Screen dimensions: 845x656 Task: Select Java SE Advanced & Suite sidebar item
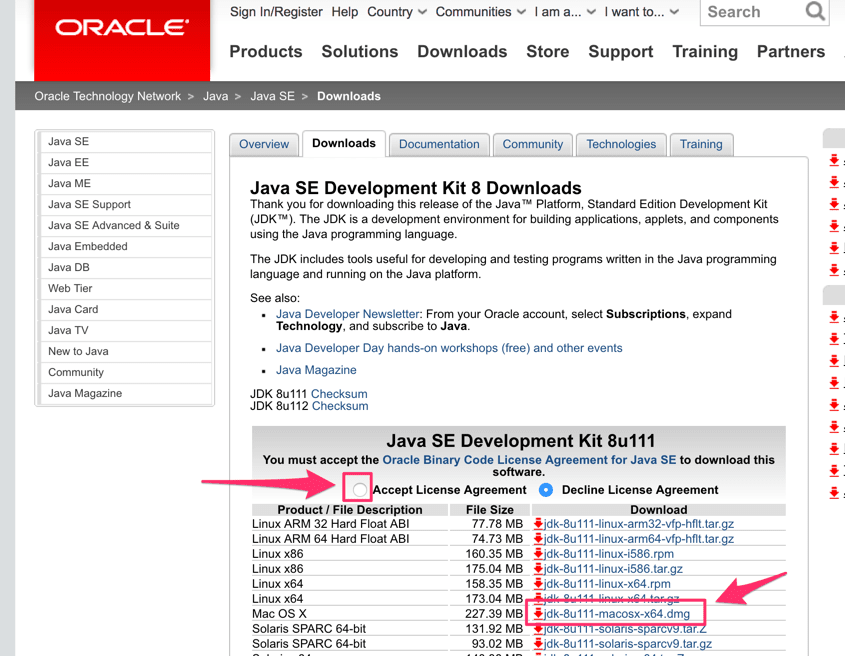click(x=126, y=225)
